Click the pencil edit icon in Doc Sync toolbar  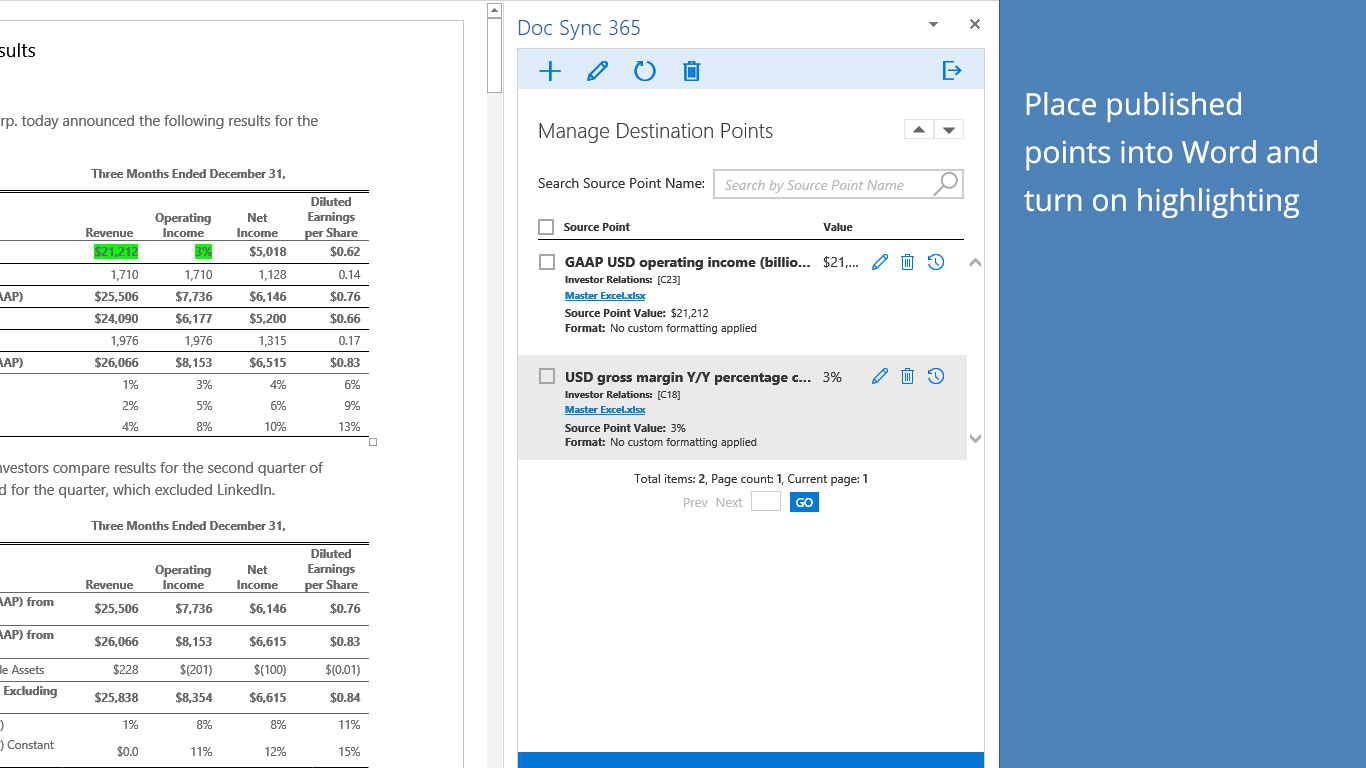click(x=597, y=71)
